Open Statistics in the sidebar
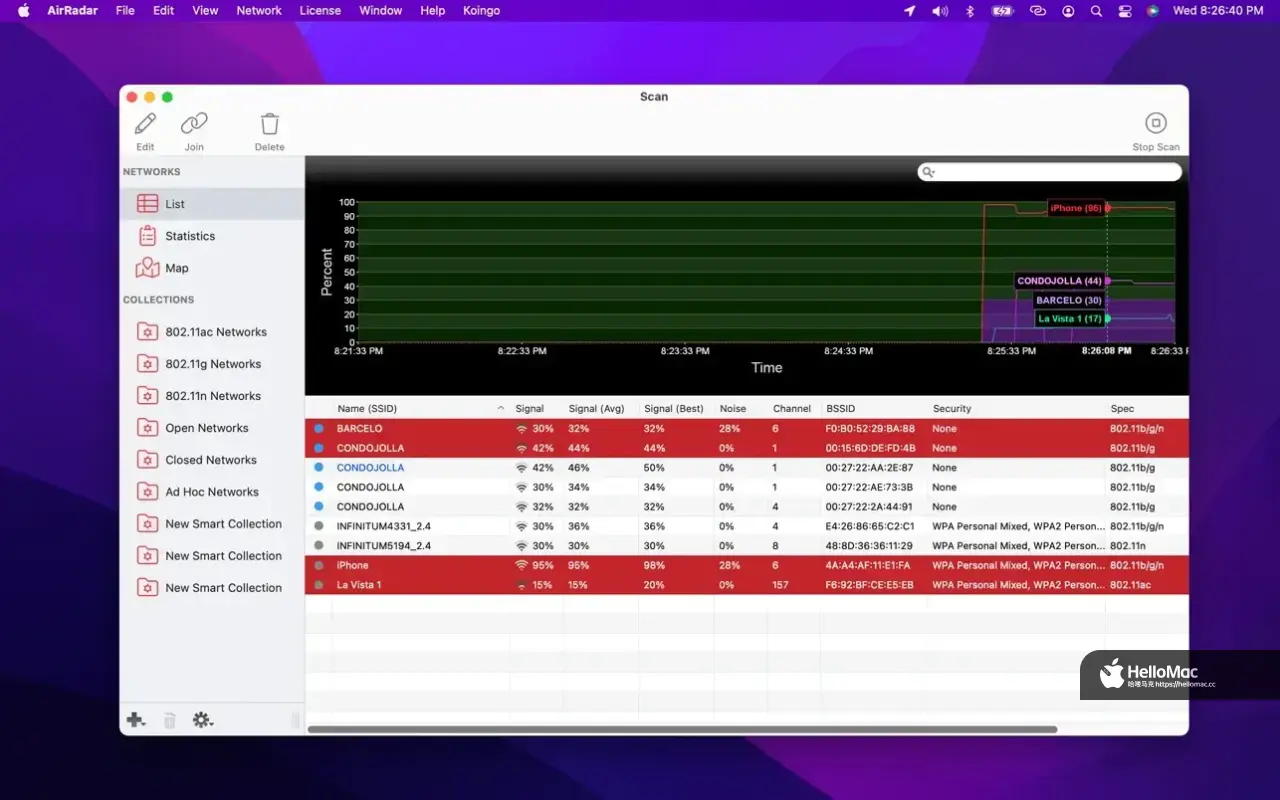 tap(212, 236)
